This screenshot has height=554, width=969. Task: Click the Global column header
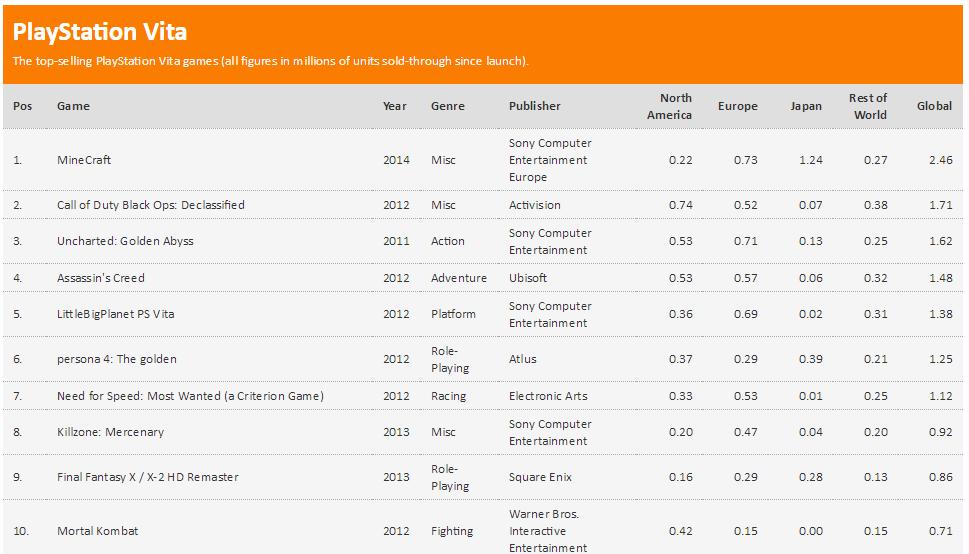pyautogui.click(x=934, y=106)
